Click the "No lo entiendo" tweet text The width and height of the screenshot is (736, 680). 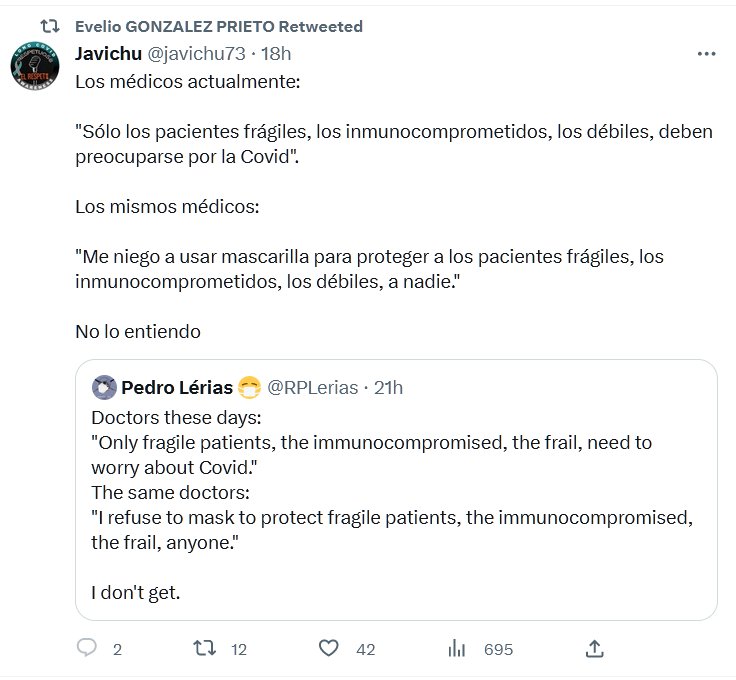pyautogui.click(x=138, y=331)
